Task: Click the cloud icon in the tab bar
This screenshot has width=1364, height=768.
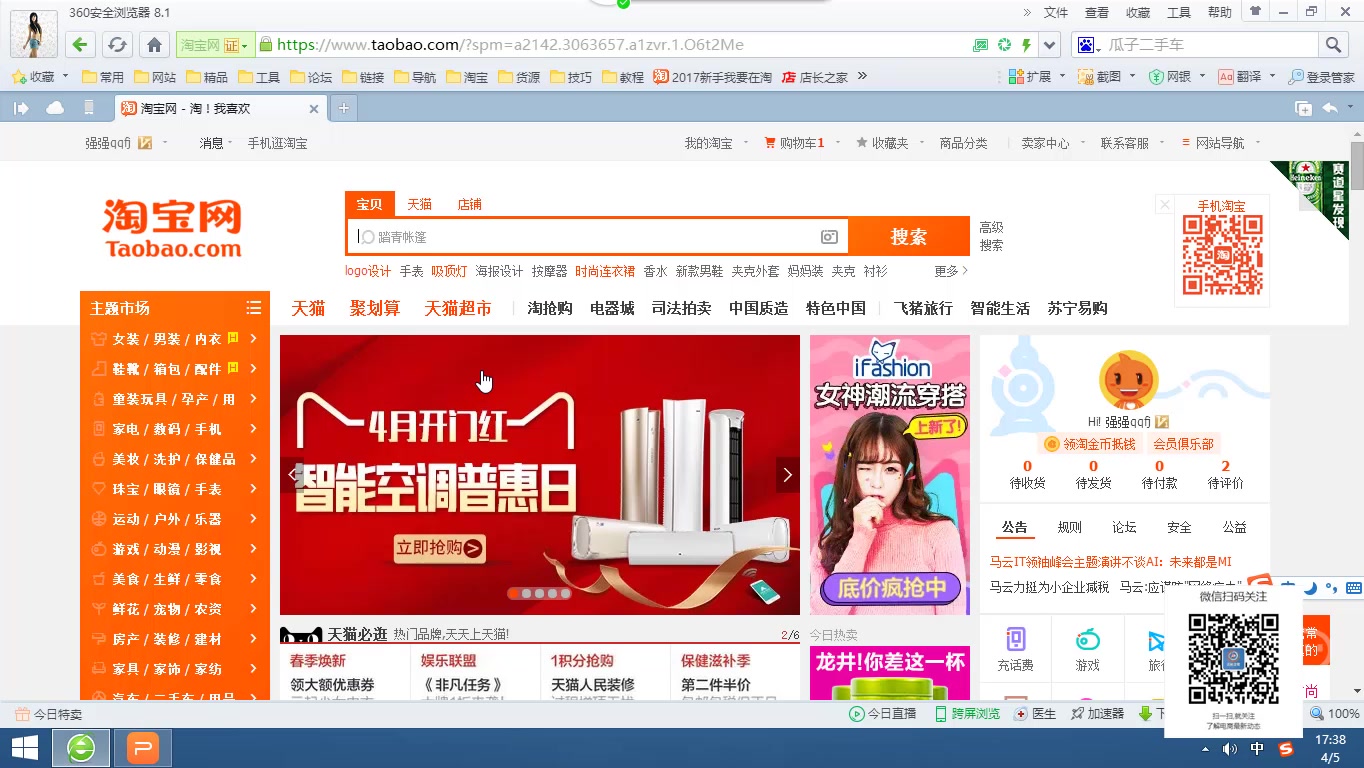Action: [x=55, y=108]
